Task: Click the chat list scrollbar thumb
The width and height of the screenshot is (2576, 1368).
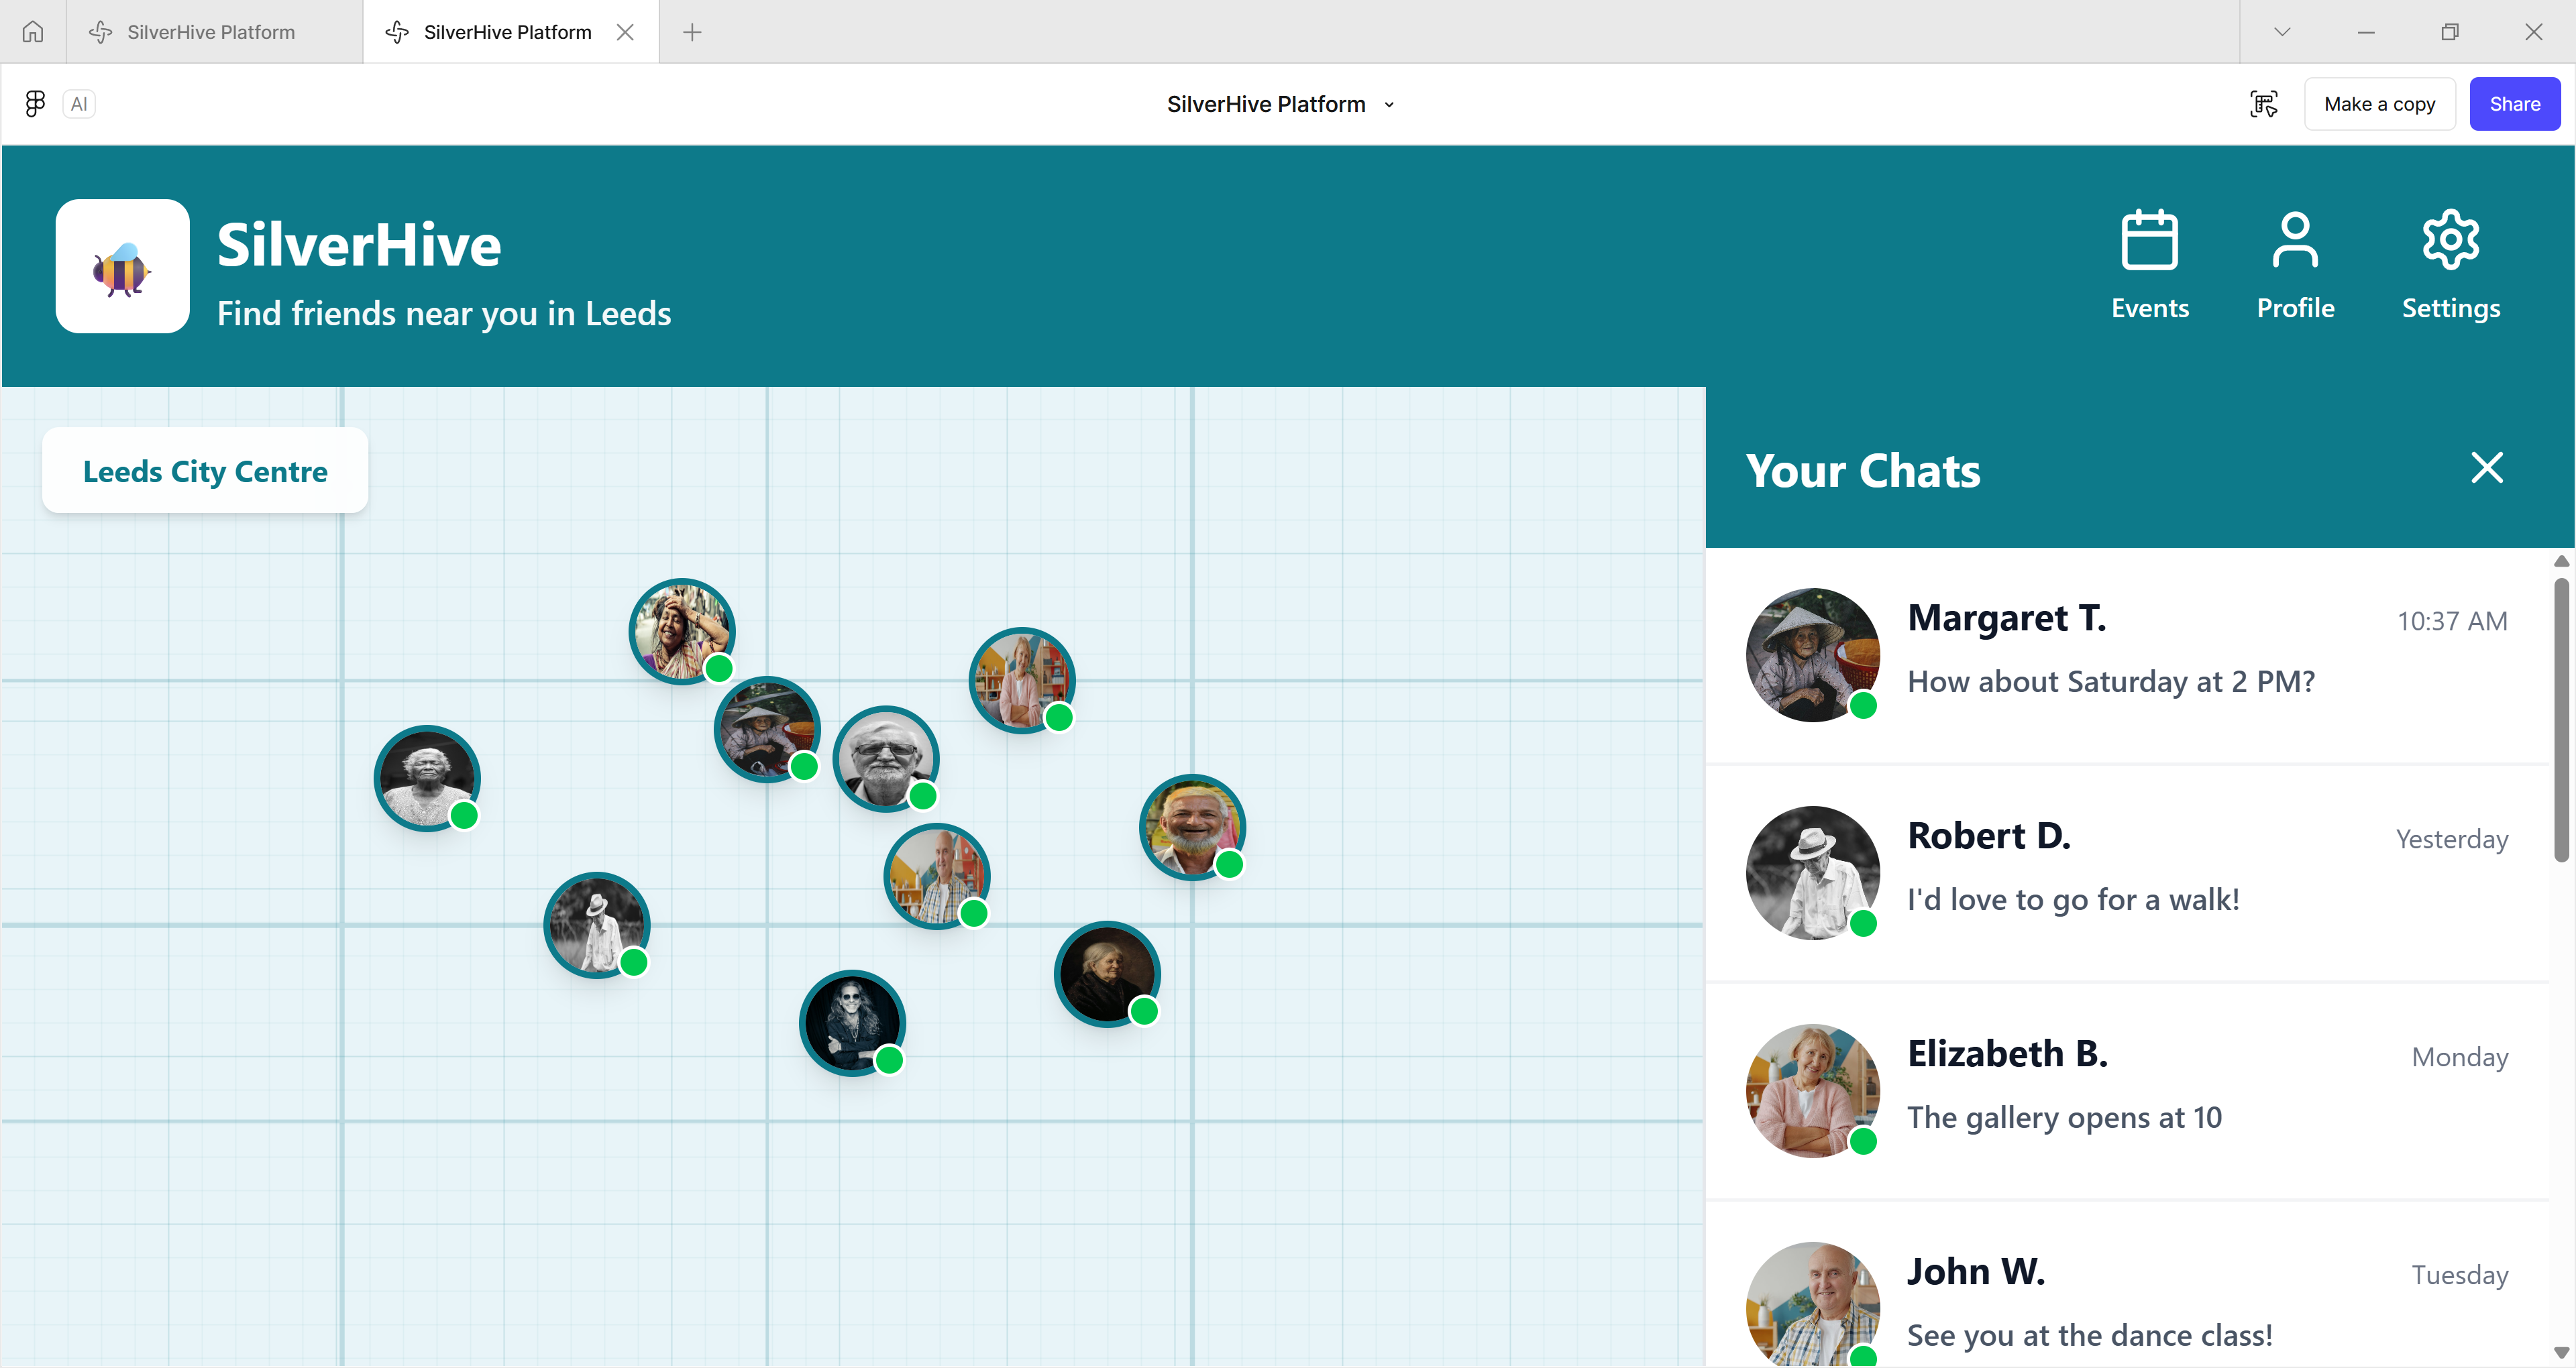Action: pos(2561,719)
